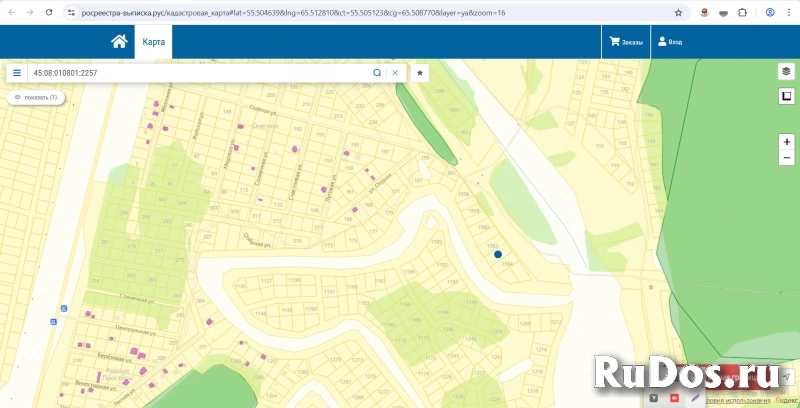The image size is (800, 408).
Task: Open the Карта tab
Action: click(153, 42)
